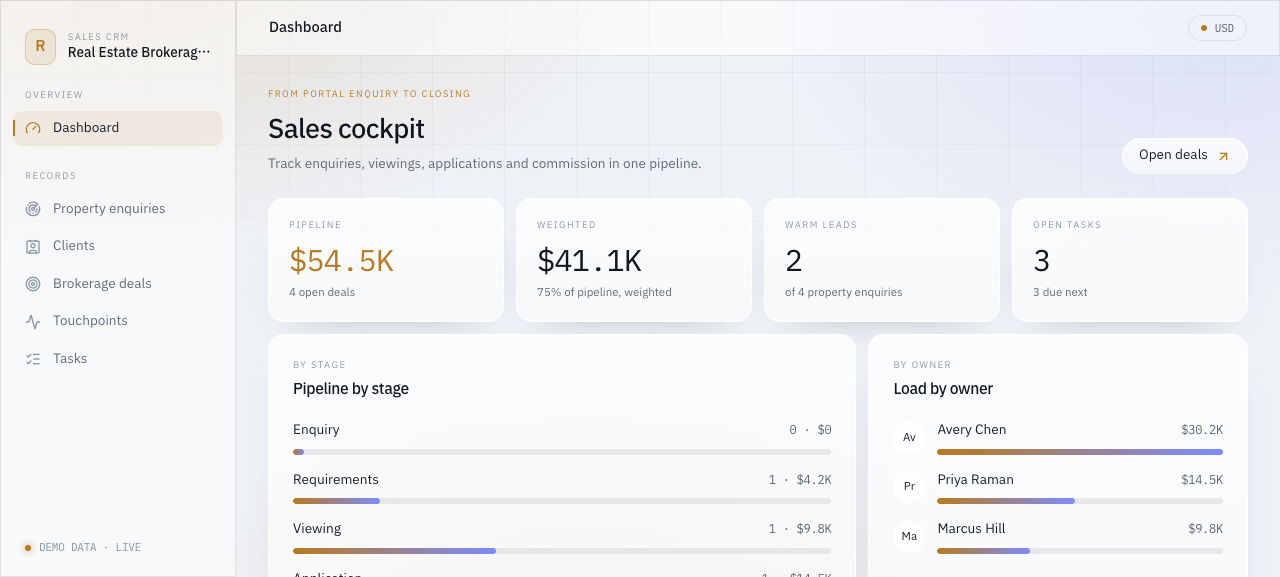This screenshot has height=577, width=1280.
Task: Click Avery Chen's load bar
Action: (x=1080, y=452)
